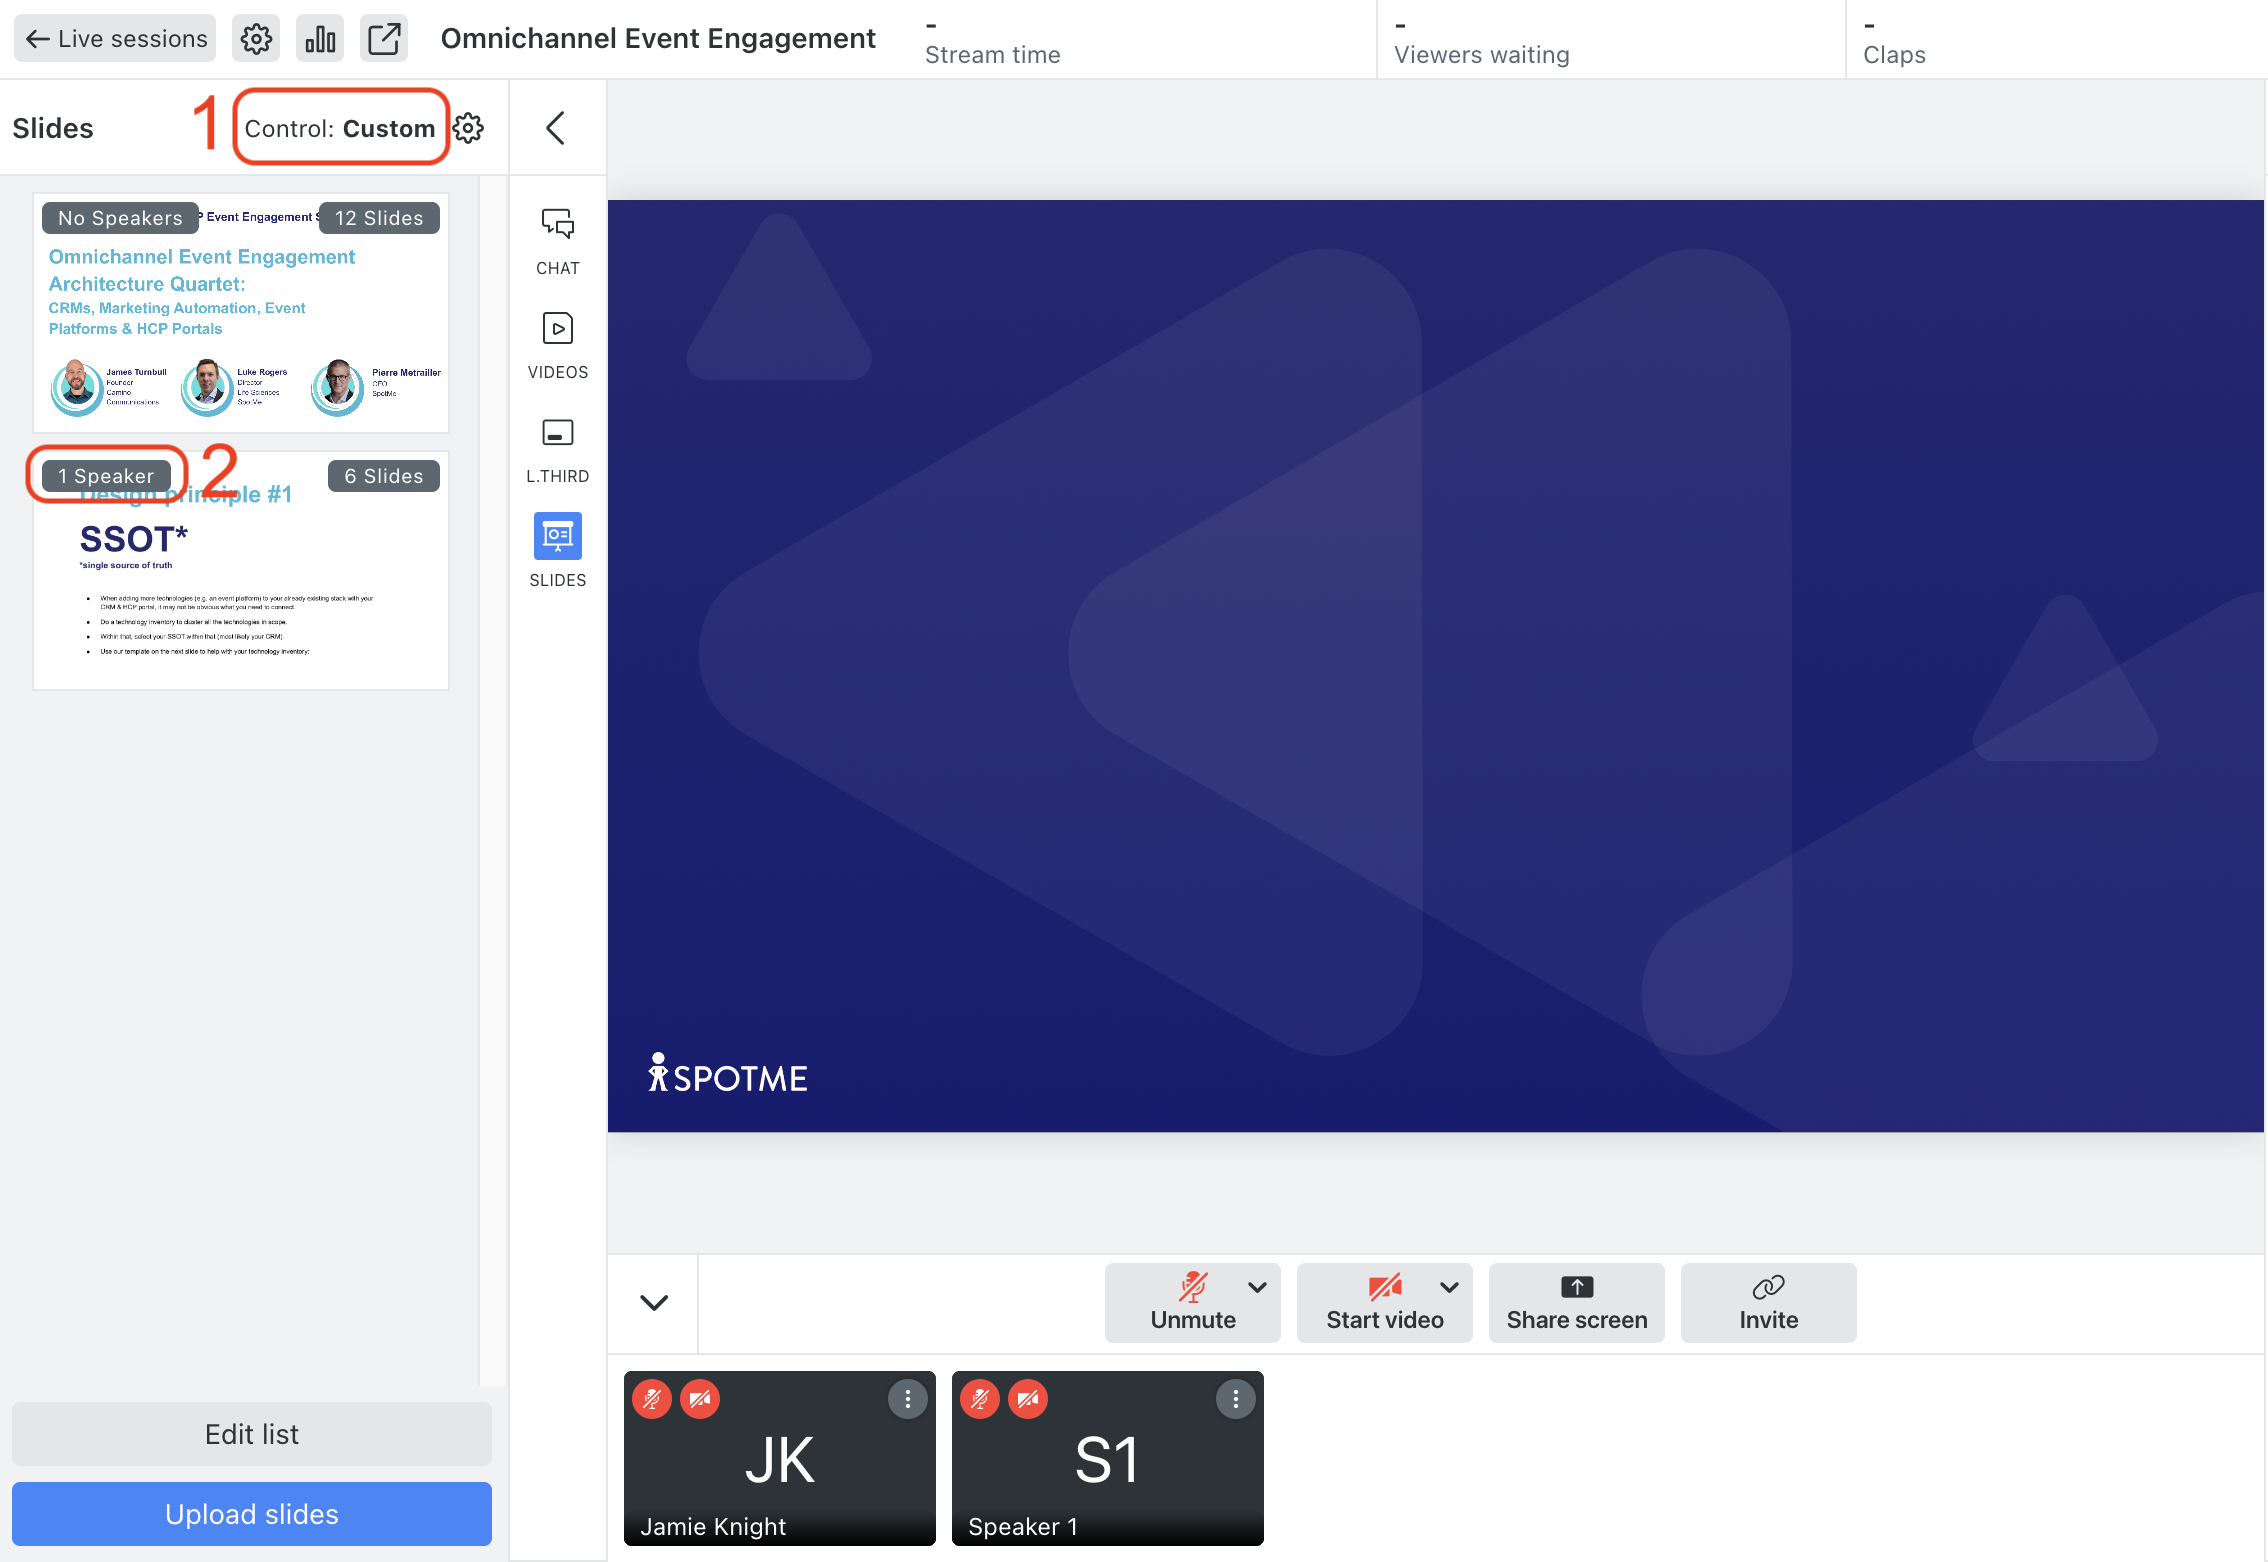Screen dimensions: 2268x1562
Task: Select the Slides panel tab
Action: pyautogui.click(x=558, y=552)
